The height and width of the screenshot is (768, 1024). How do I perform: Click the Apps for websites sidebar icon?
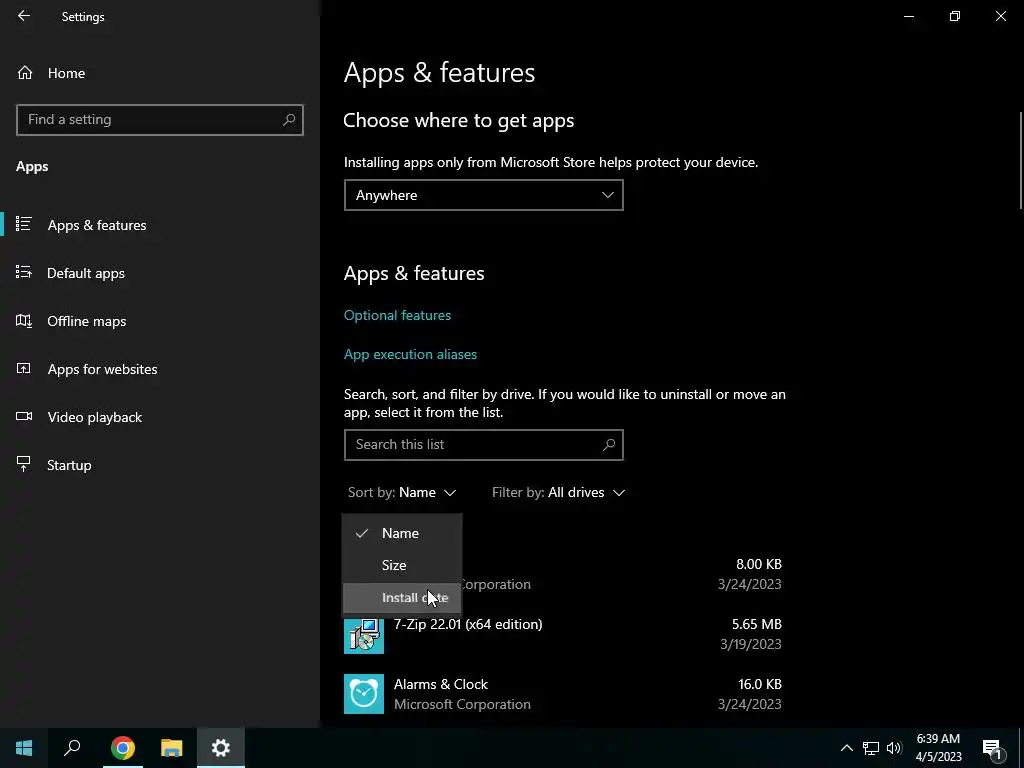pos(24,368)
